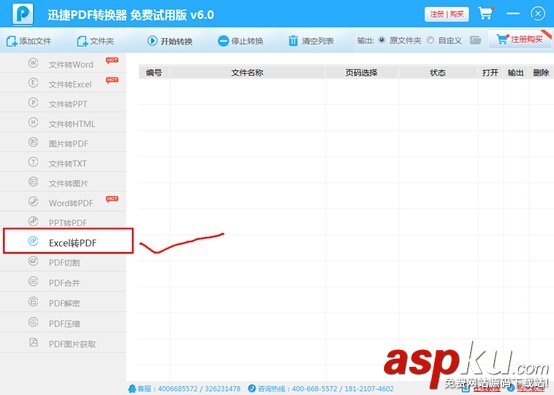Viewport: 554px width, 395px height.
Task: Click the 状态 column header
Action: 437,72
